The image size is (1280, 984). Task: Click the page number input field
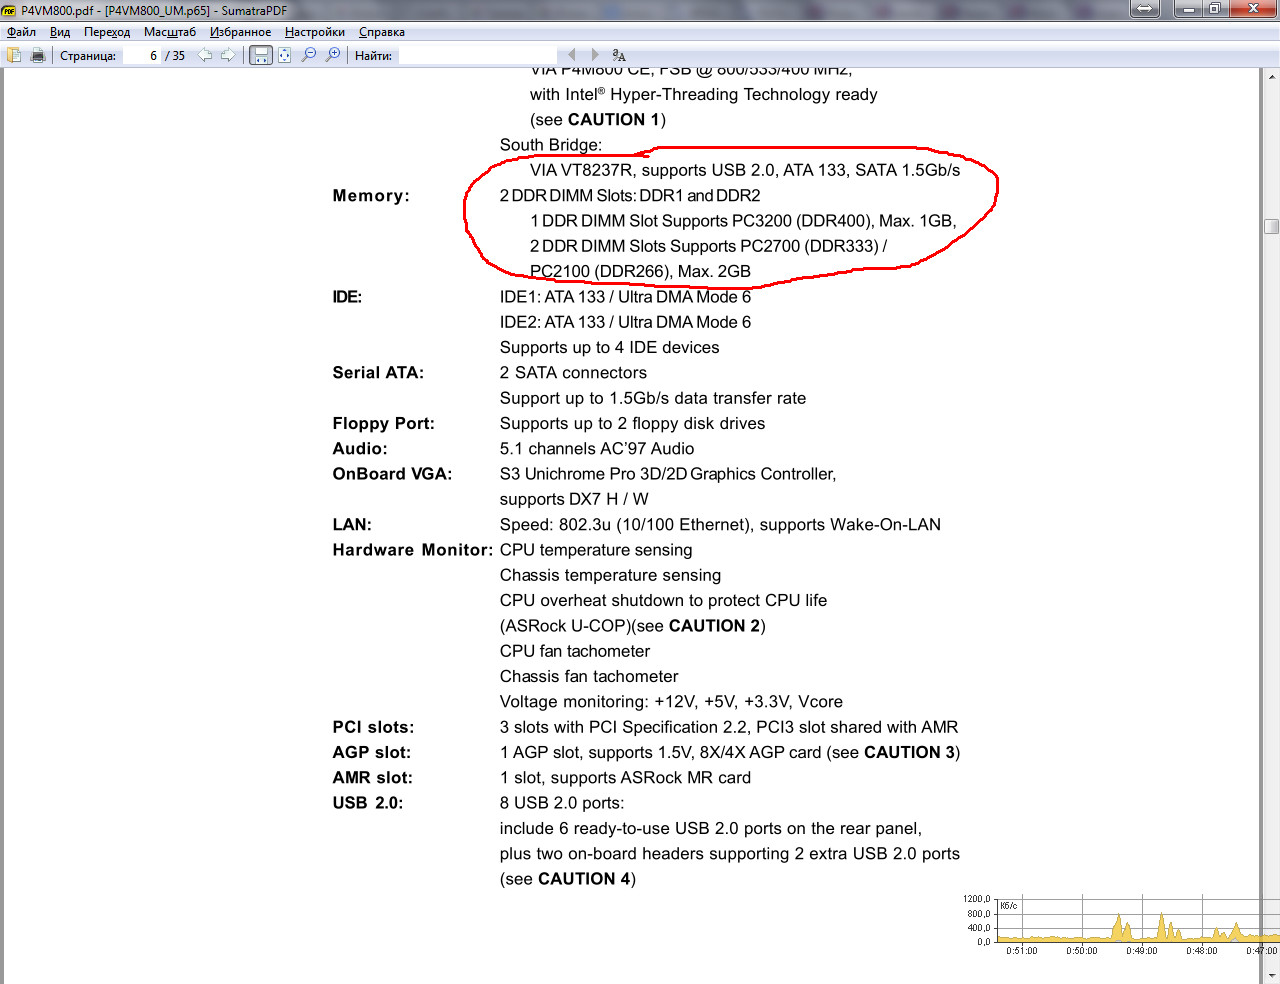(141, 55)
